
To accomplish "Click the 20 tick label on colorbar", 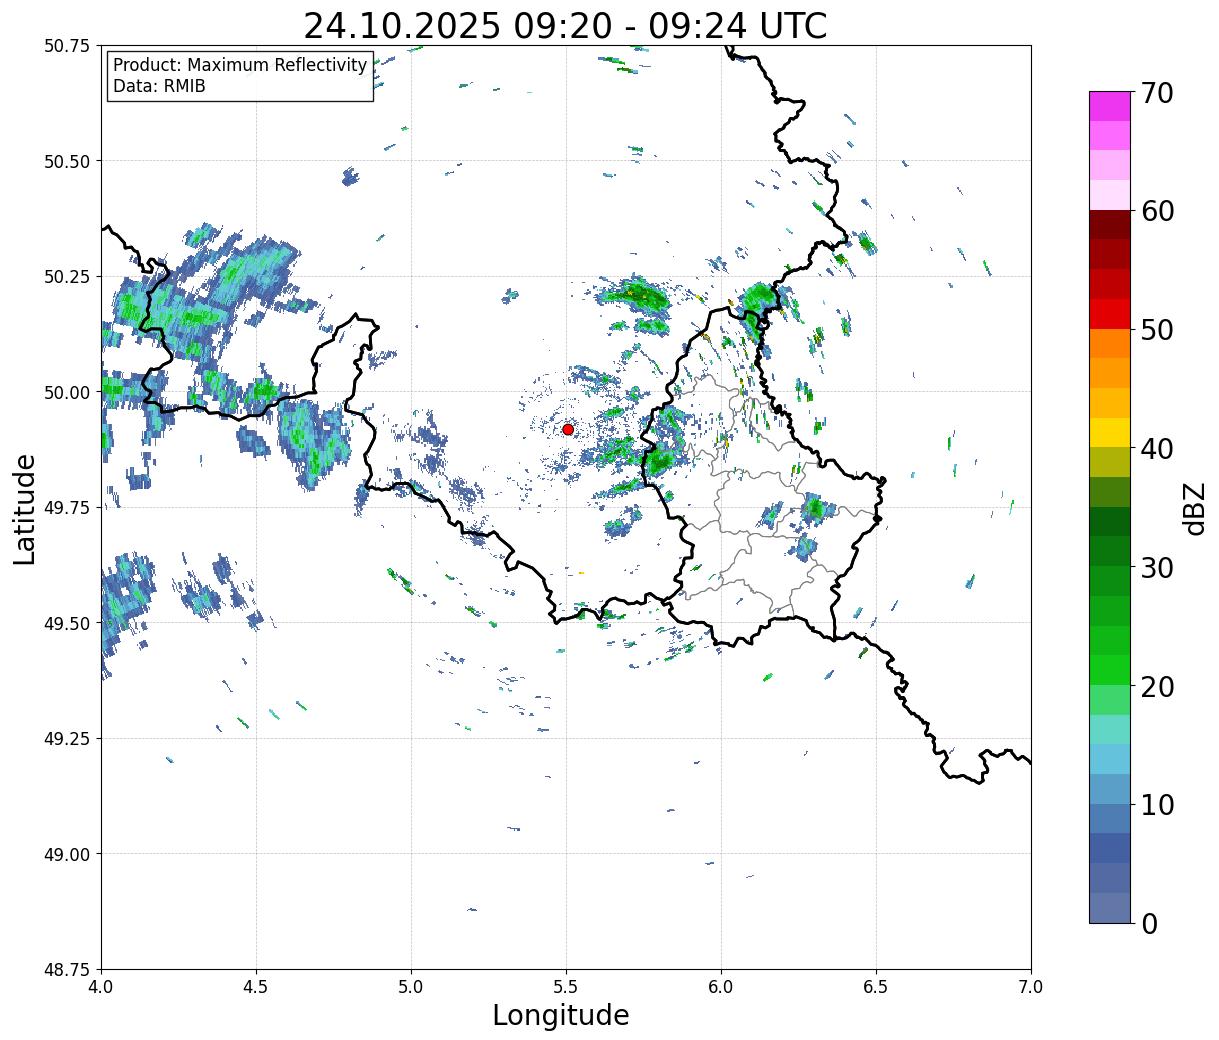I will (x=1157, y=686).
